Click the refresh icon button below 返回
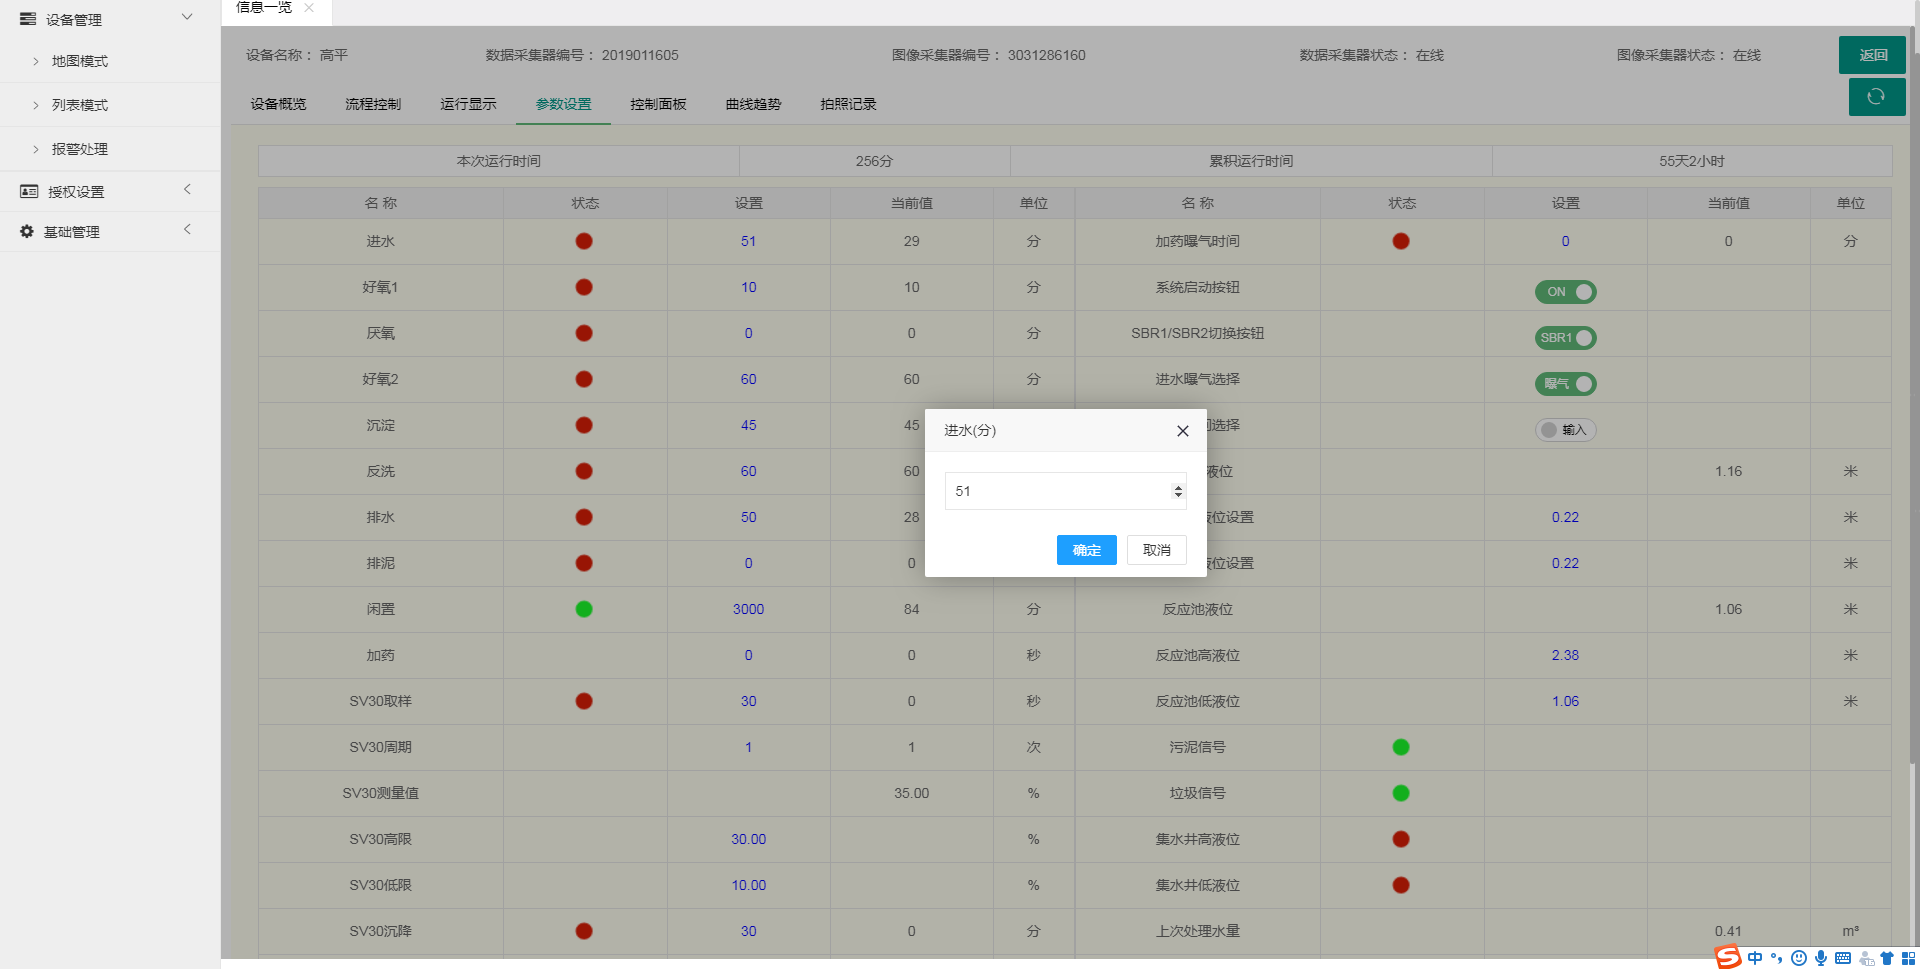The height and width of the screenshot is (969, 1920). coord(1876,97)
